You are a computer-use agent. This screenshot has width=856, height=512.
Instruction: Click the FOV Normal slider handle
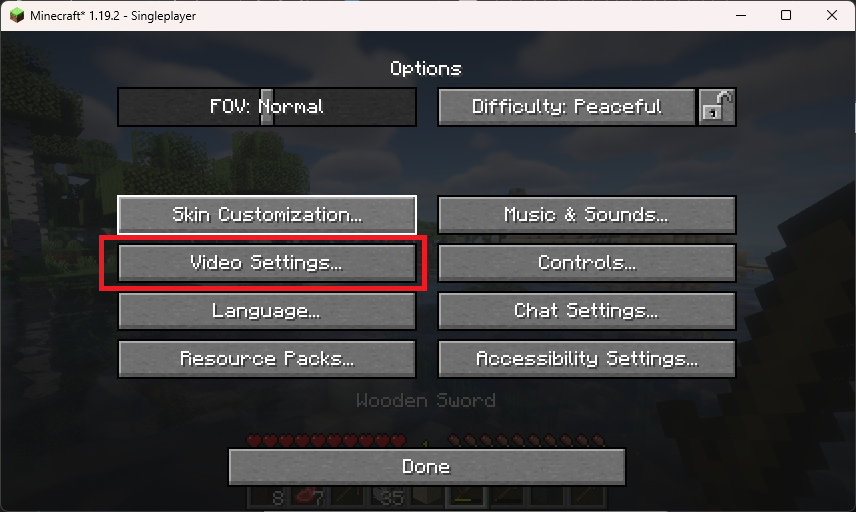tap(266, 106)
